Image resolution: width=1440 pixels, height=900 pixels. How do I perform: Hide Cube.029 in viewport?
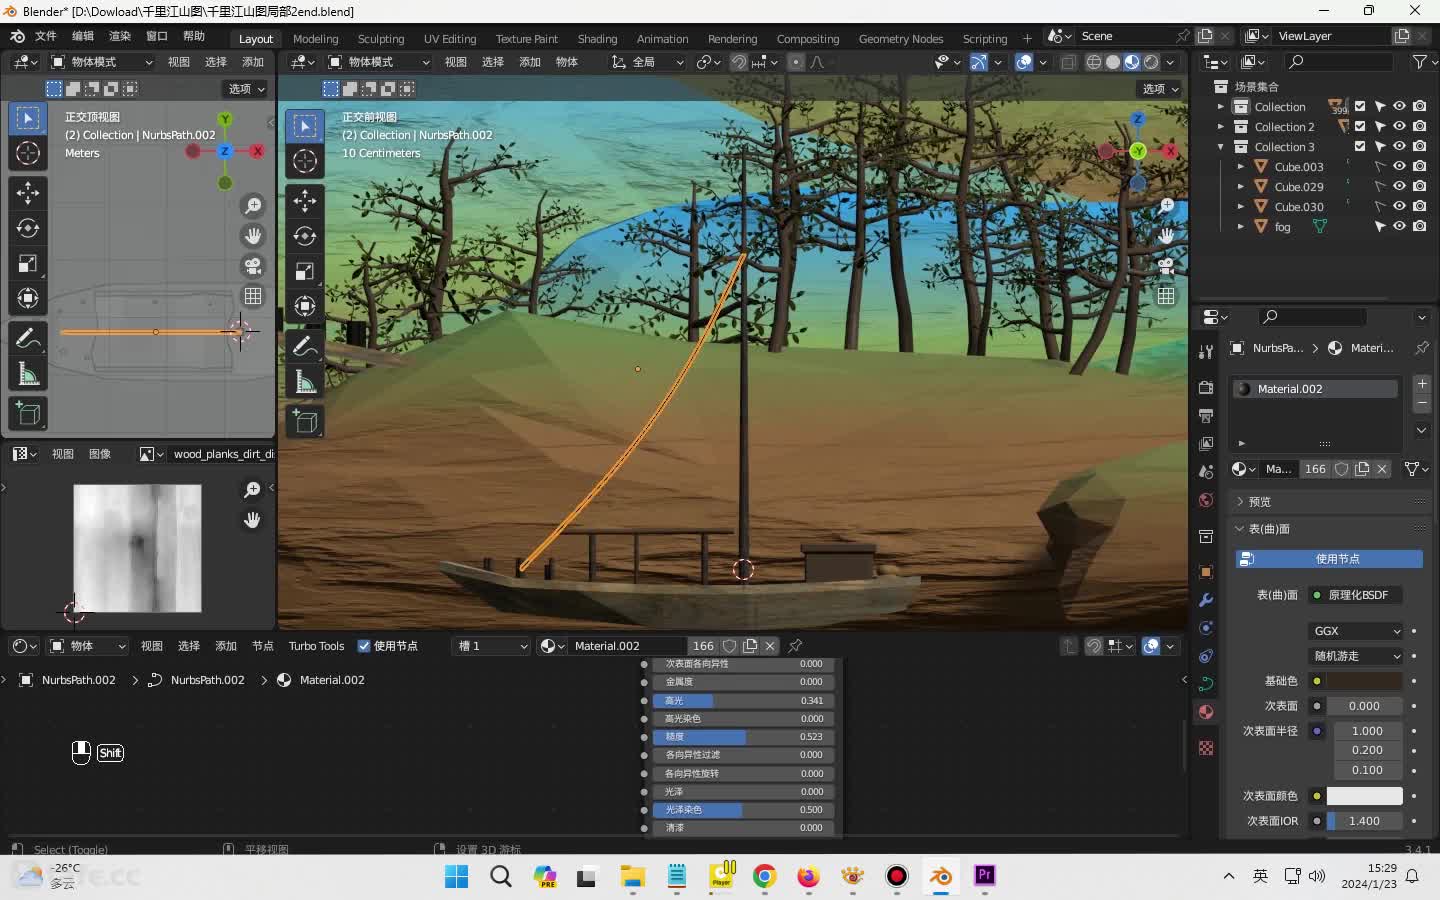1399,187
